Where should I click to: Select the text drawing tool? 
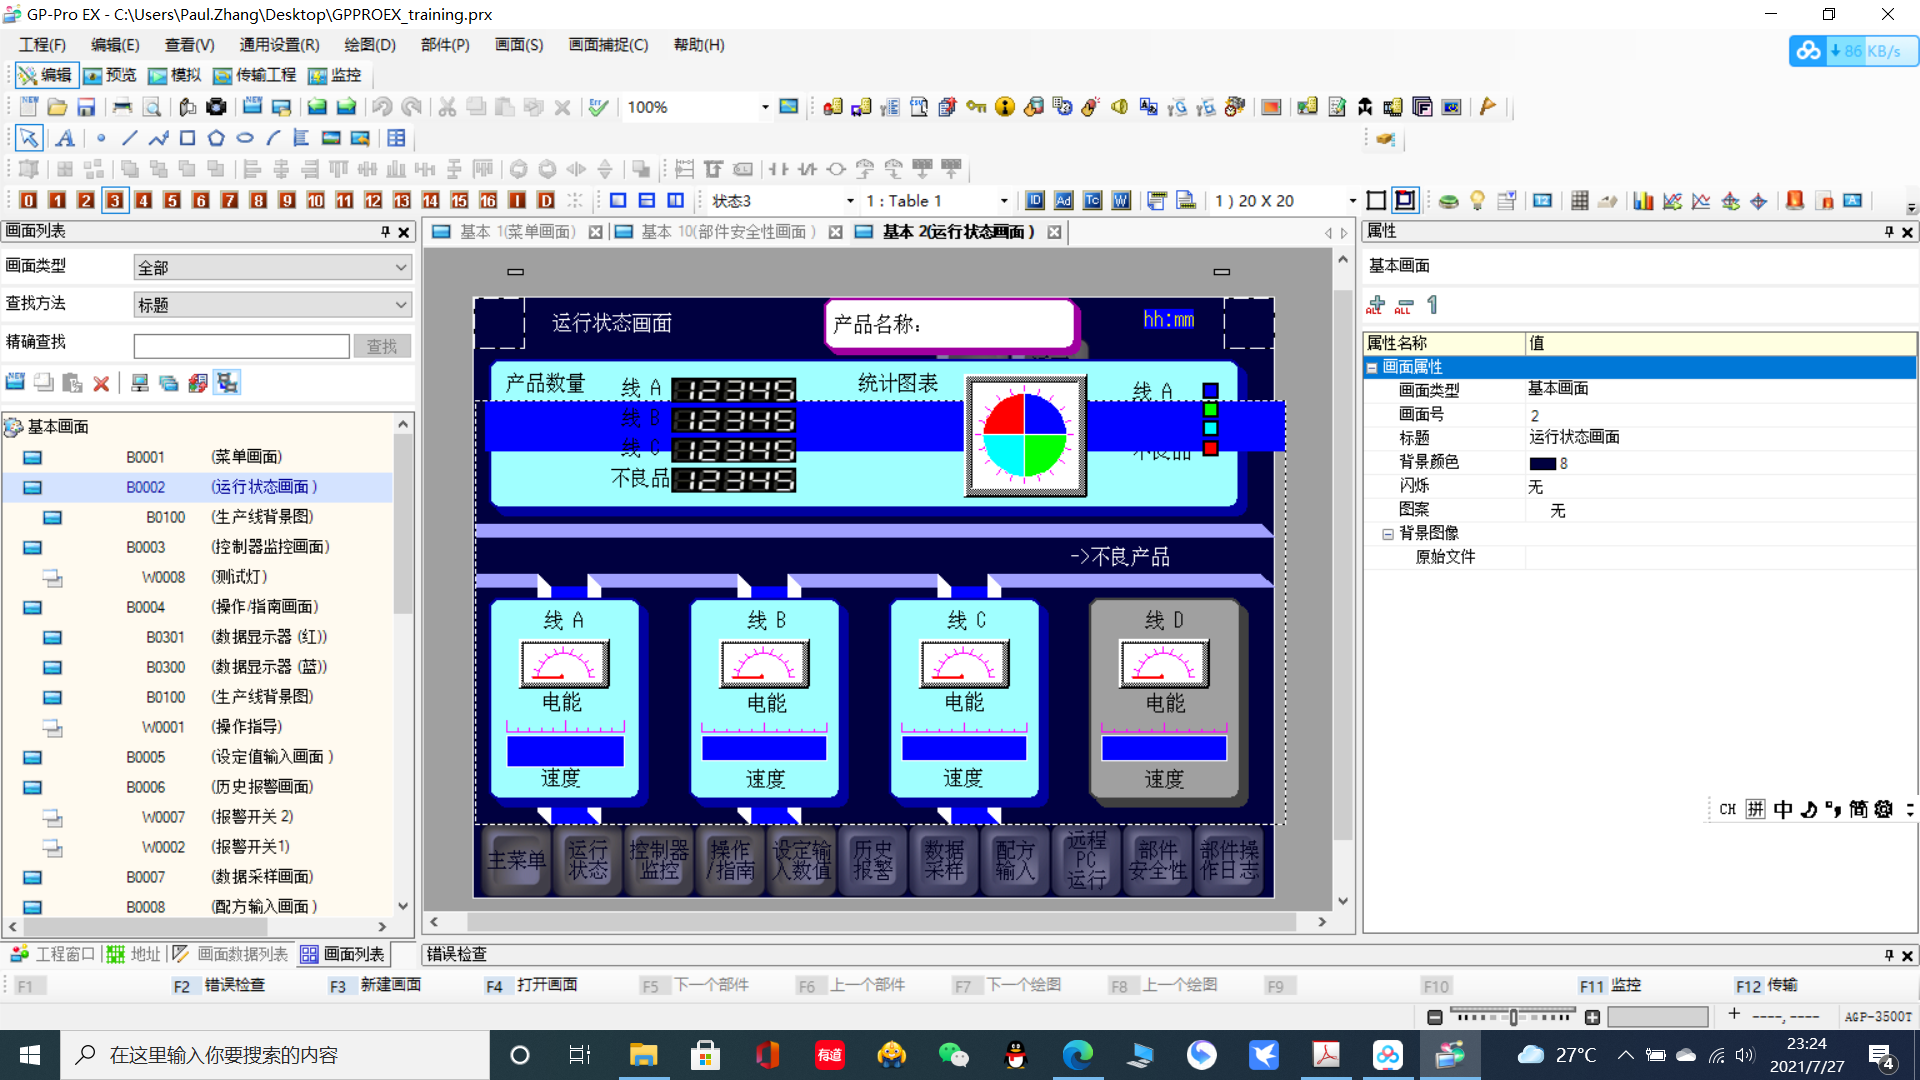(65, 138)
